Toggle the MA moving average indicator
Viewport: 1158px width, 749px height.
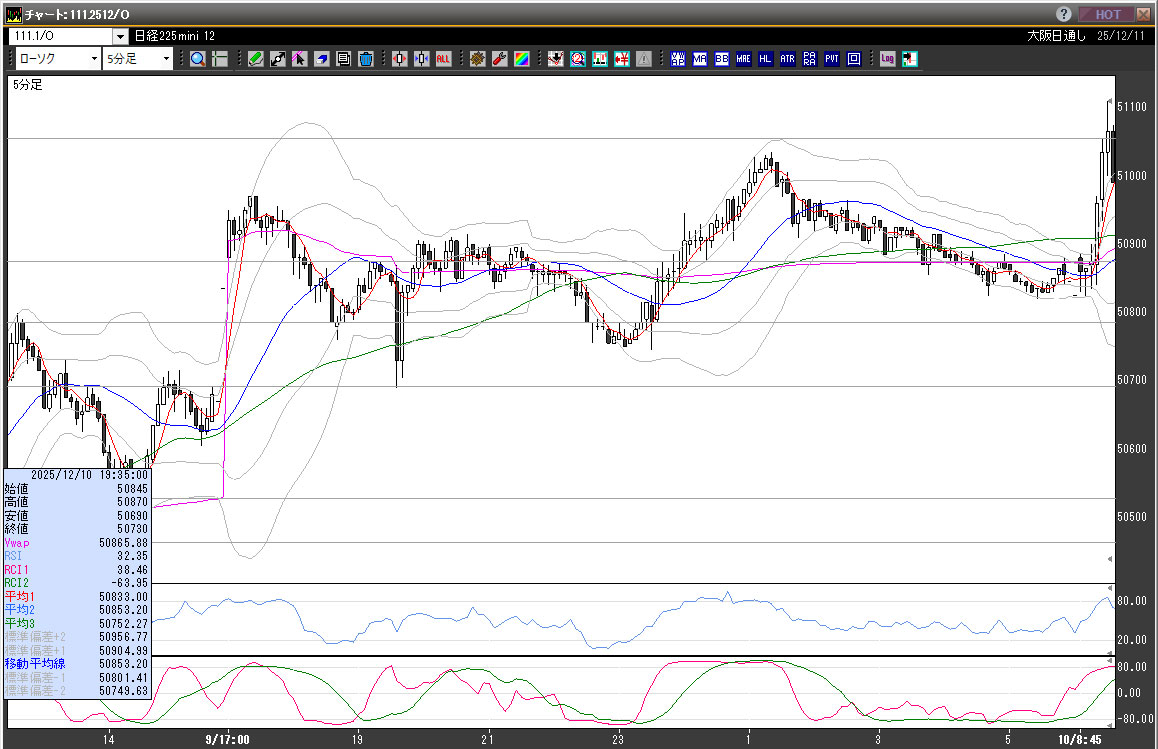(x=699, y=59)
